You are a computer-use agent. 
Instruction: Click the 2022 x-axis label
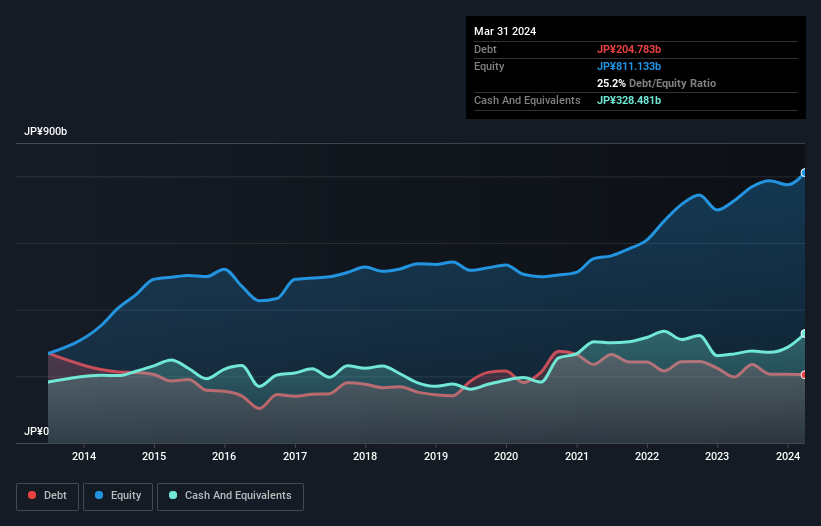point(647,456)
